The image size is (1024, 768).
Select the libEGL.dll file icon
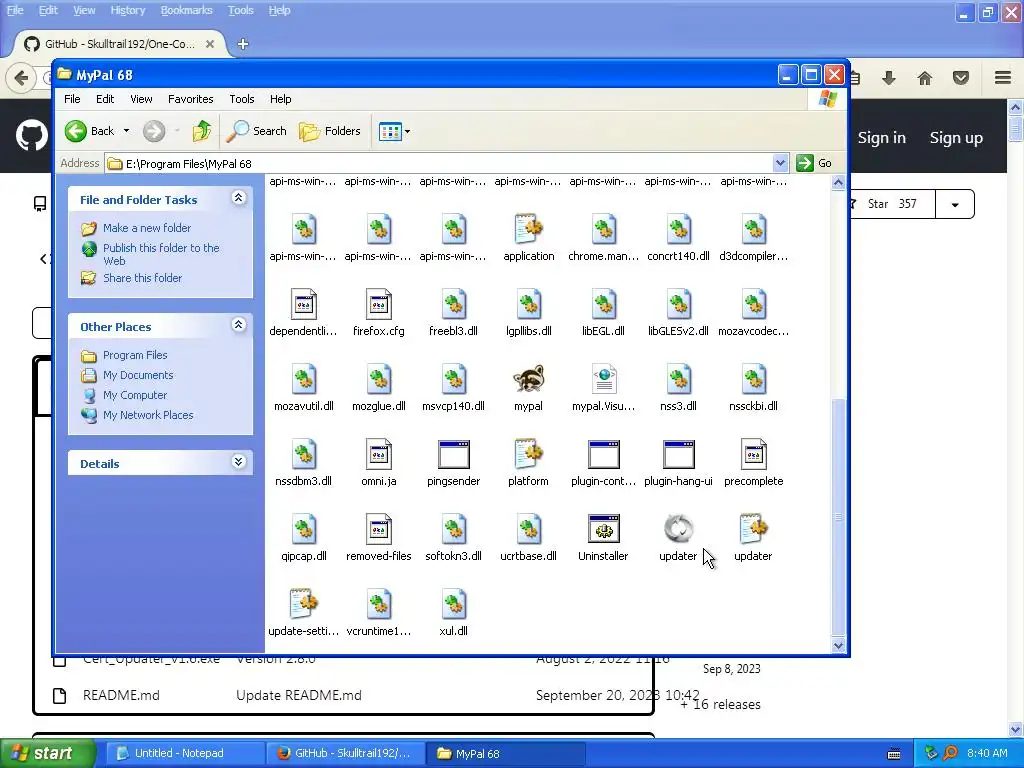tap(603, 304)
